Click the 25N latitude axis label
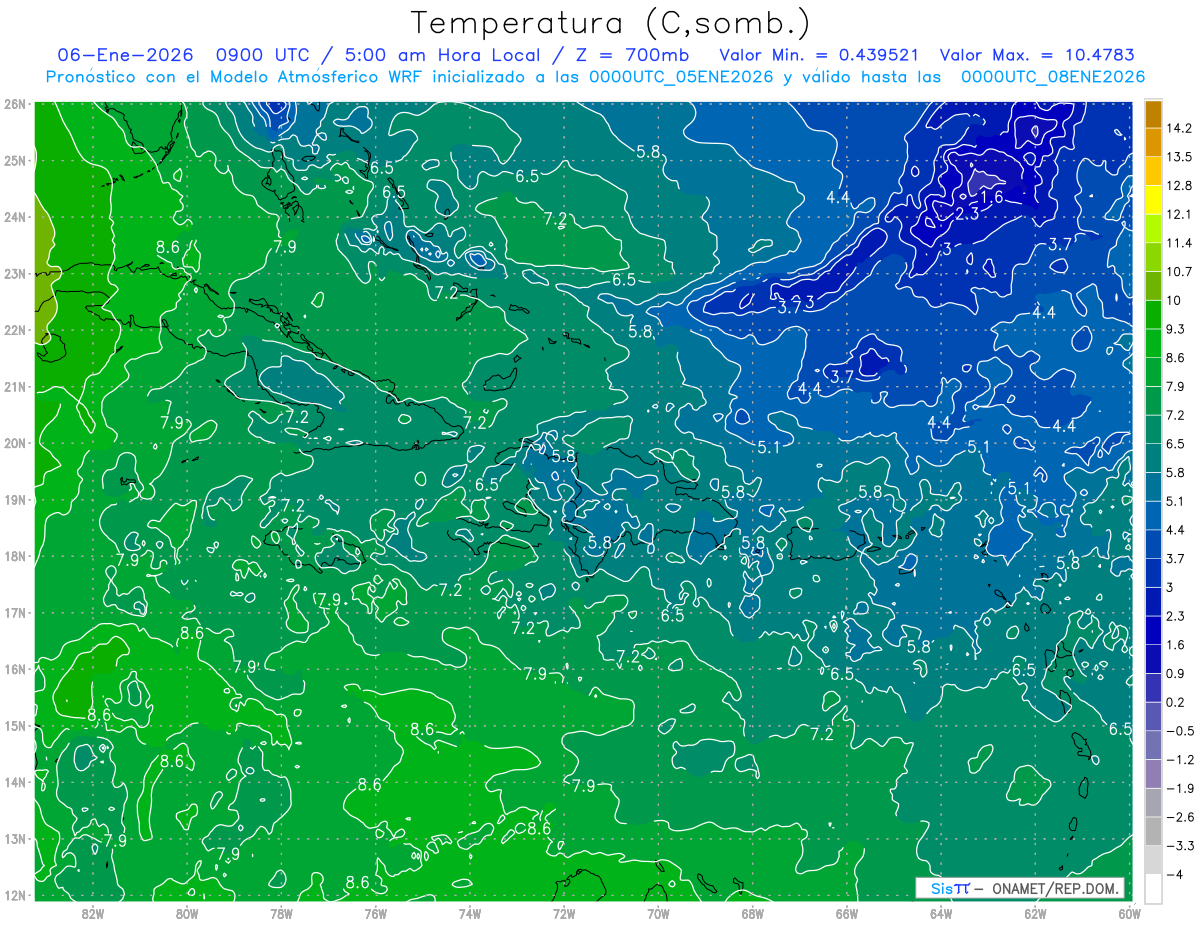The height and width of the screenshot is (927, 1200). 14,160
